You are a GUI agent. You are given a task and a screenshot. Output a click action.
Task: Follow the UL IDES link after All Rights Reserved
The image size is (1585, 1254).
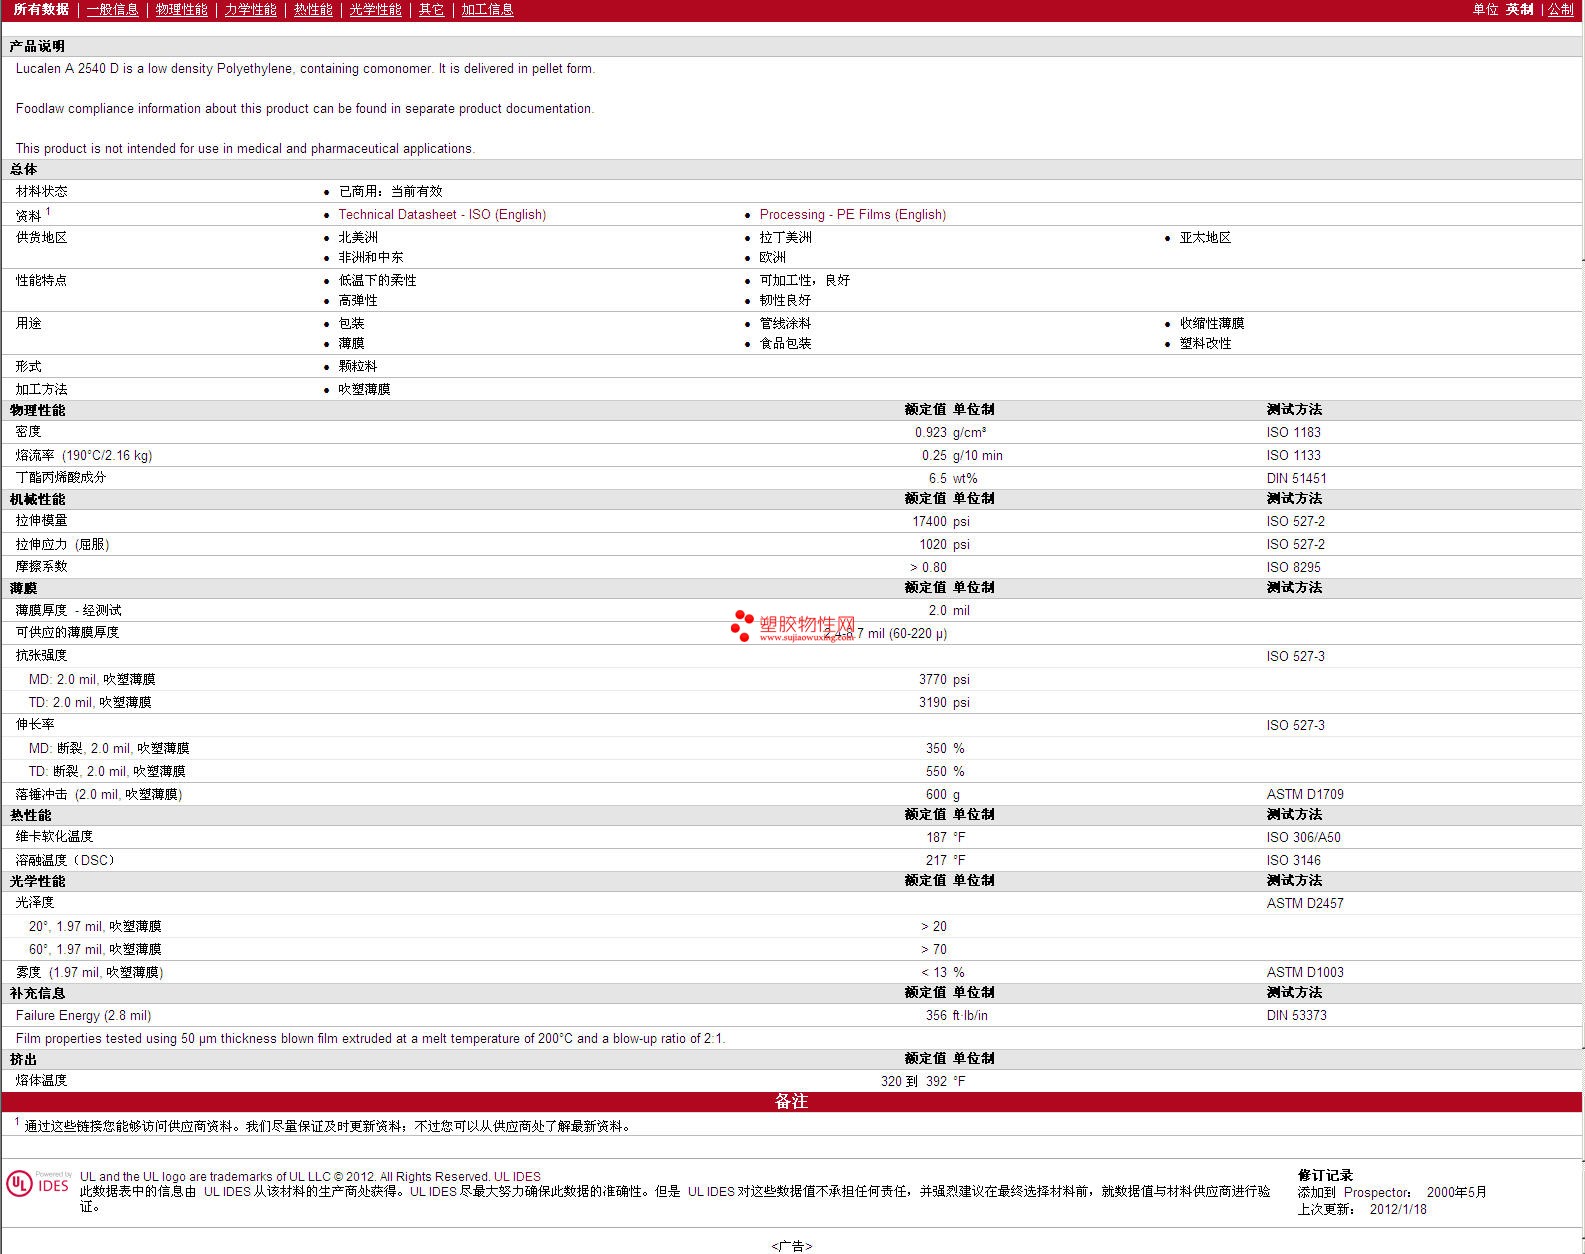517,1176
